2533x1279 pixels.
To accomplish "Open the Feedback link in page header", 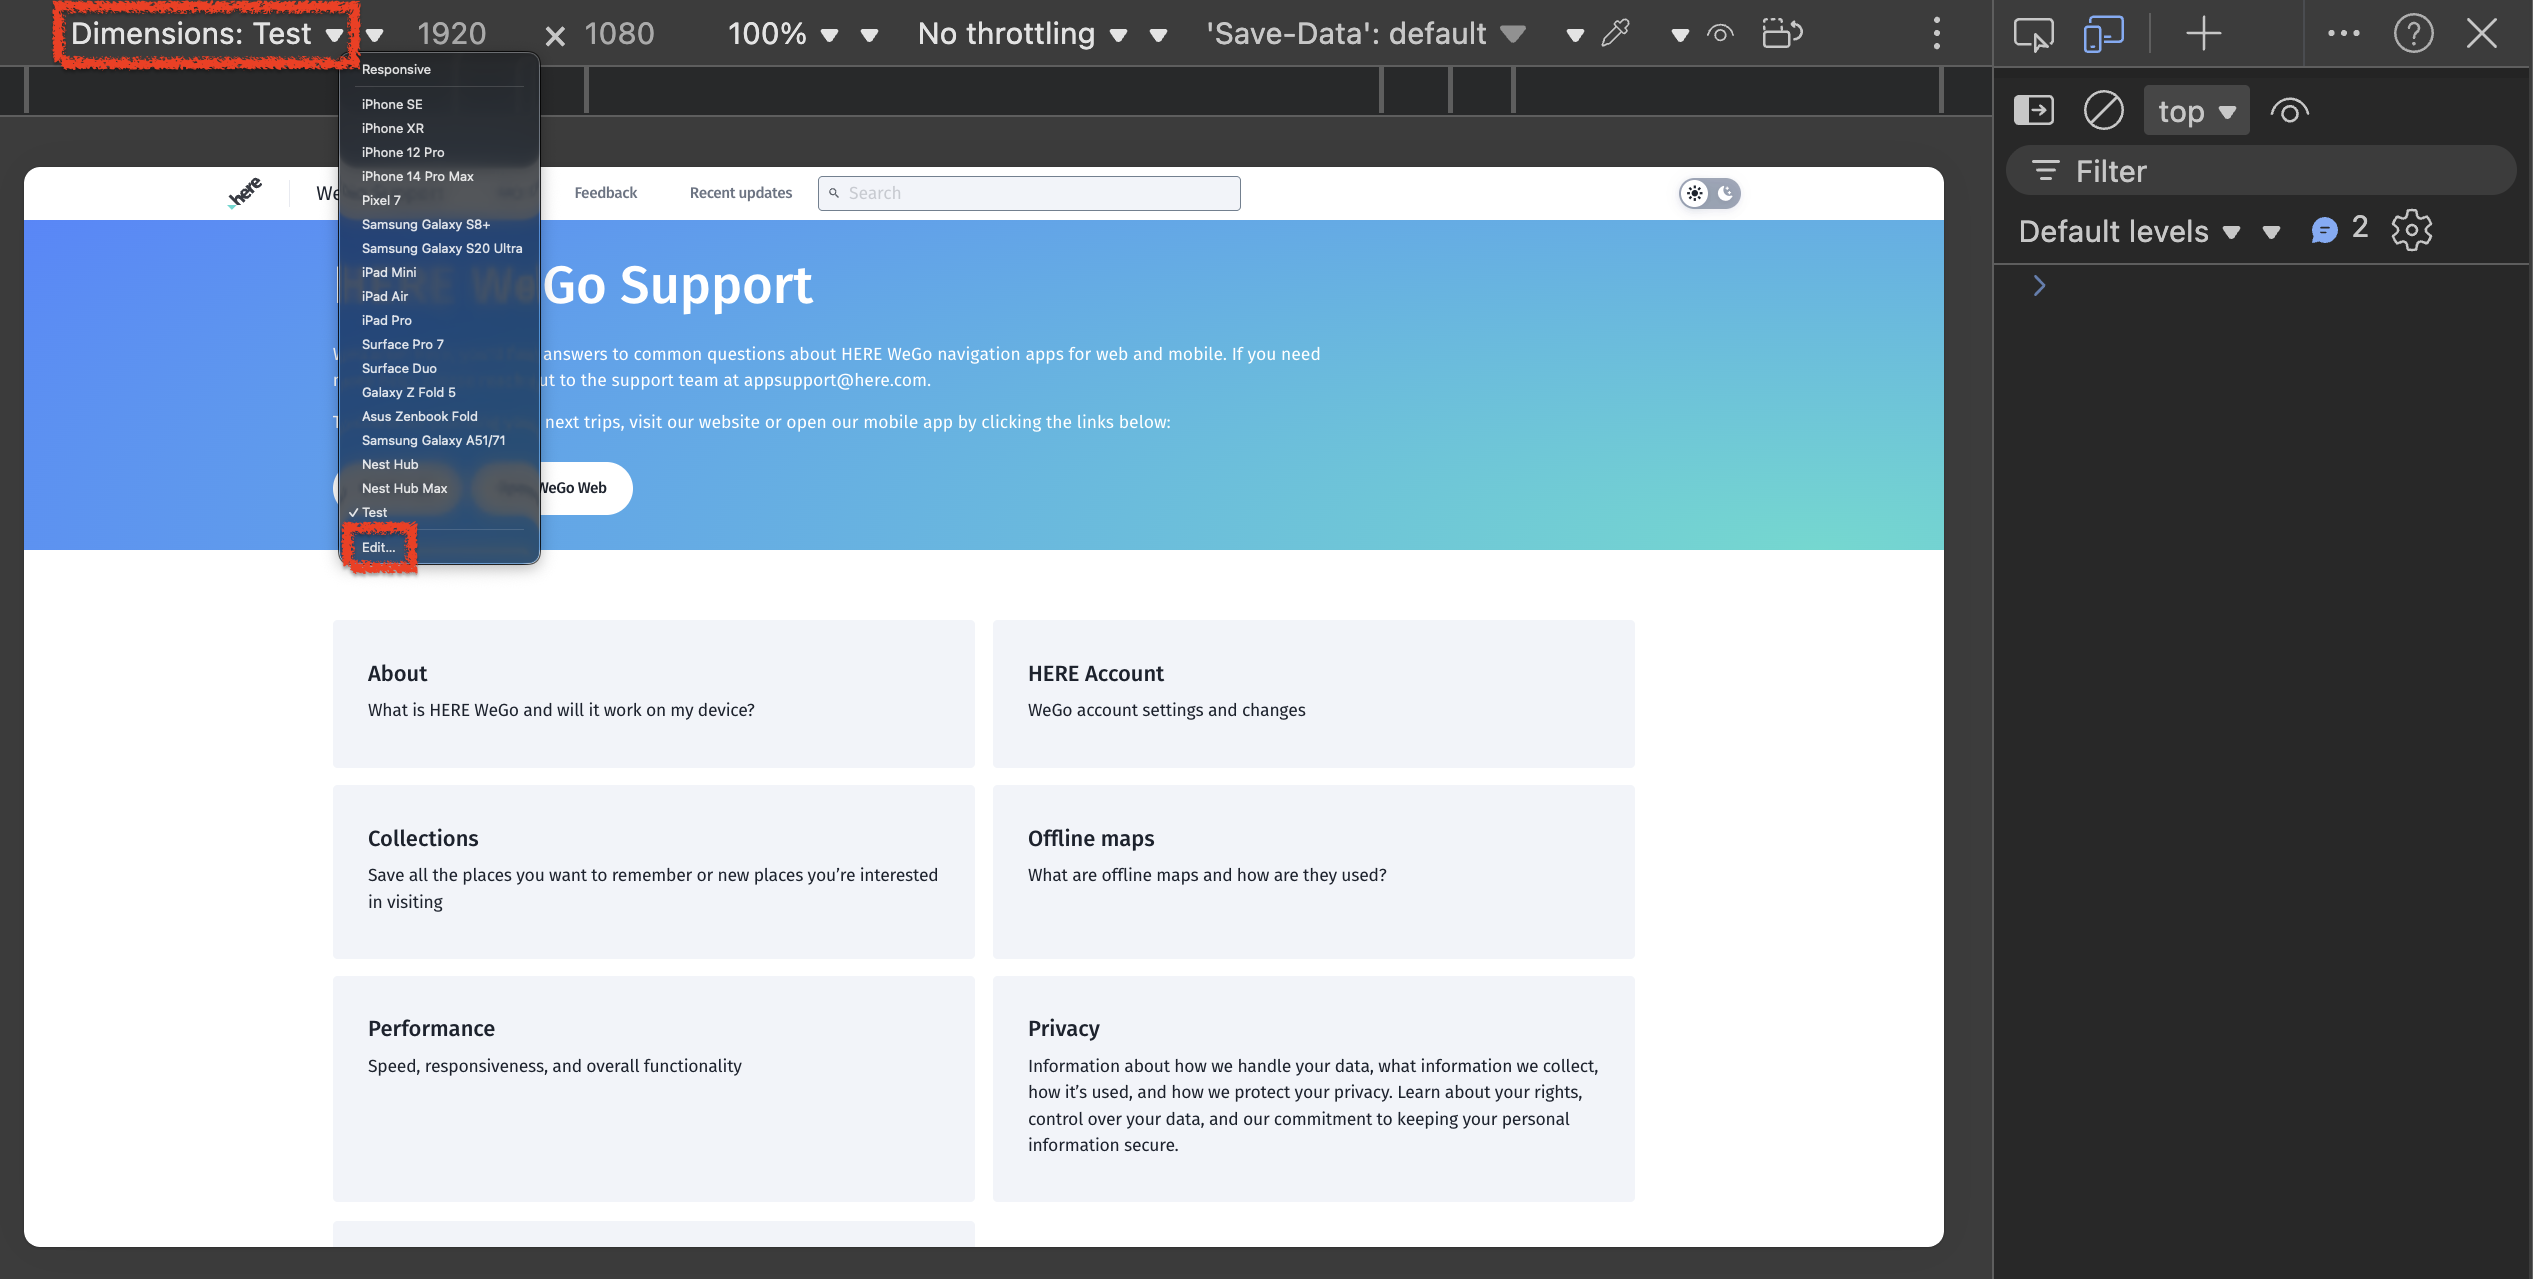I will pyautogui.click(x=605, y=193).
